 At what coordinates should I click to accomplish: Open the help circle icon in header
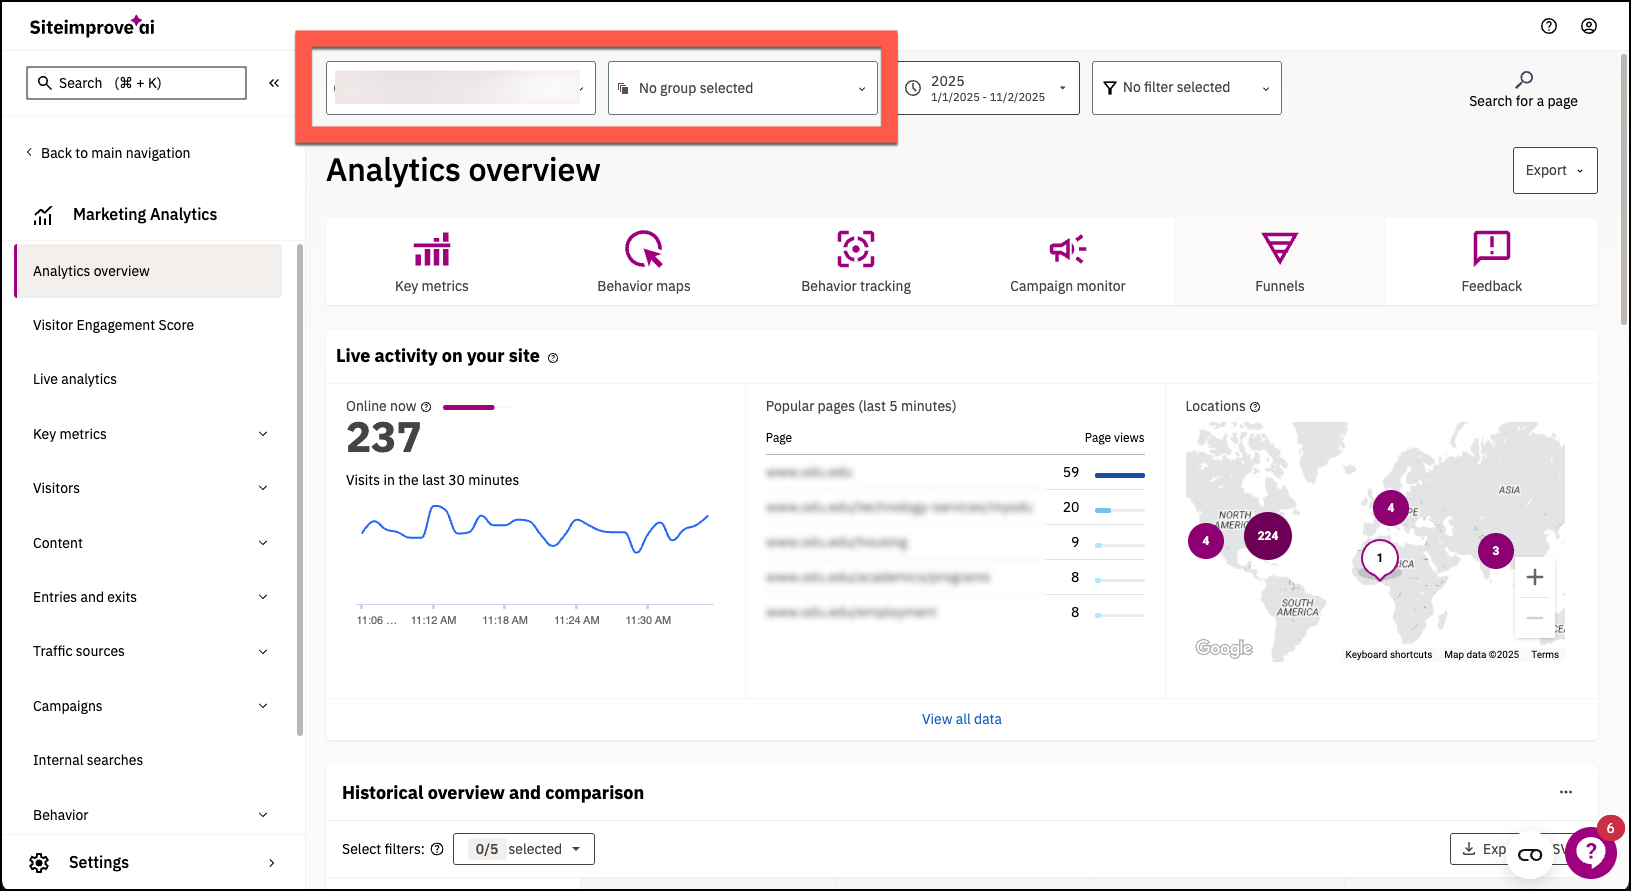(x=1549, y=26)
